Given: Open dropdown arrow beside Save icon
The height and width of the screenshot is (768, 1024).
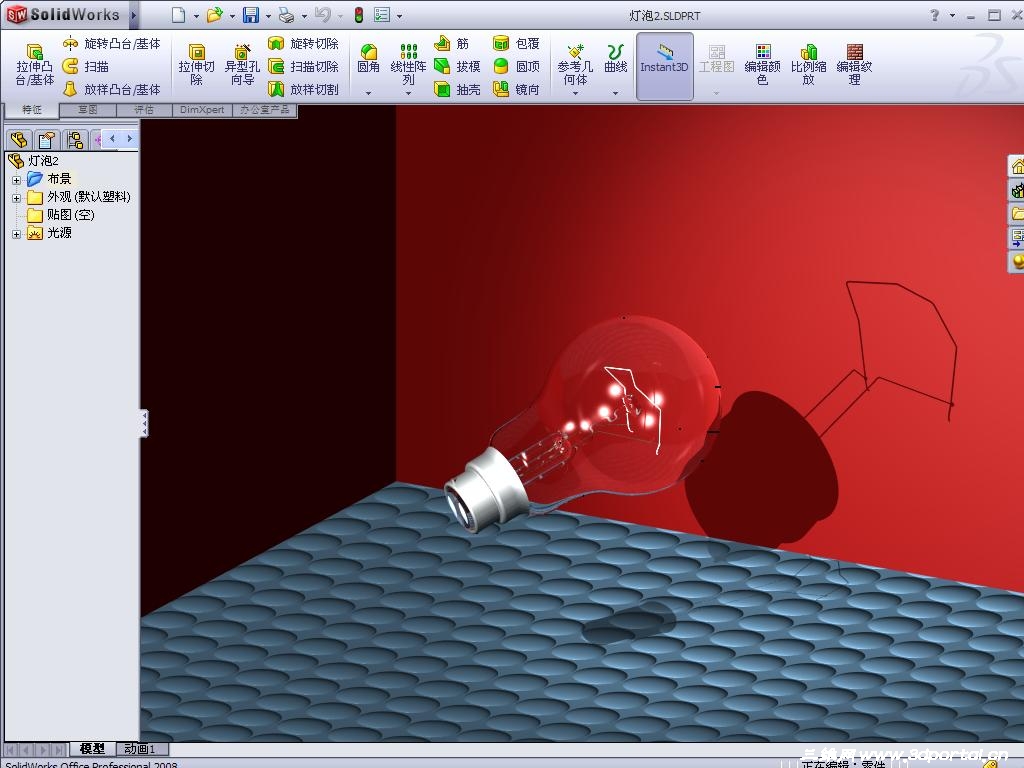Looking at the screenshot, I should click(x=268, y=16).
